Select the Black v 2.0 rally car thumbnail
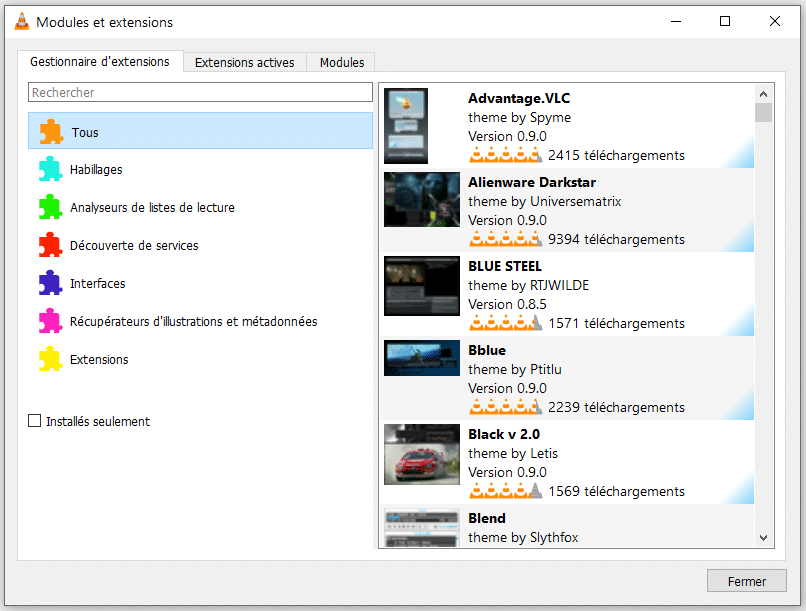806x611 pixels. click(x=421, y=456)
